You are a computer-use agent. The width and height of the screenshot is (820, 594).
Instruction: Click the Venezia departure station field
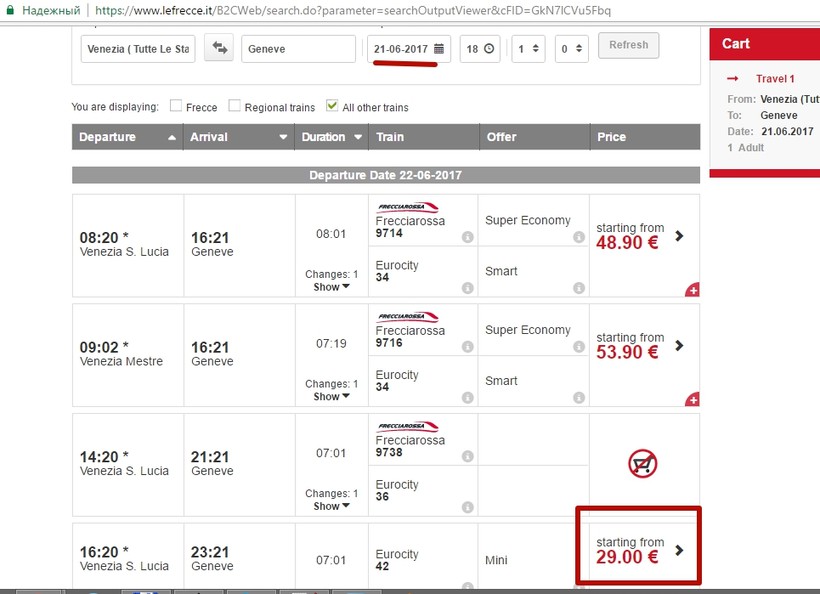pos(137,48)
